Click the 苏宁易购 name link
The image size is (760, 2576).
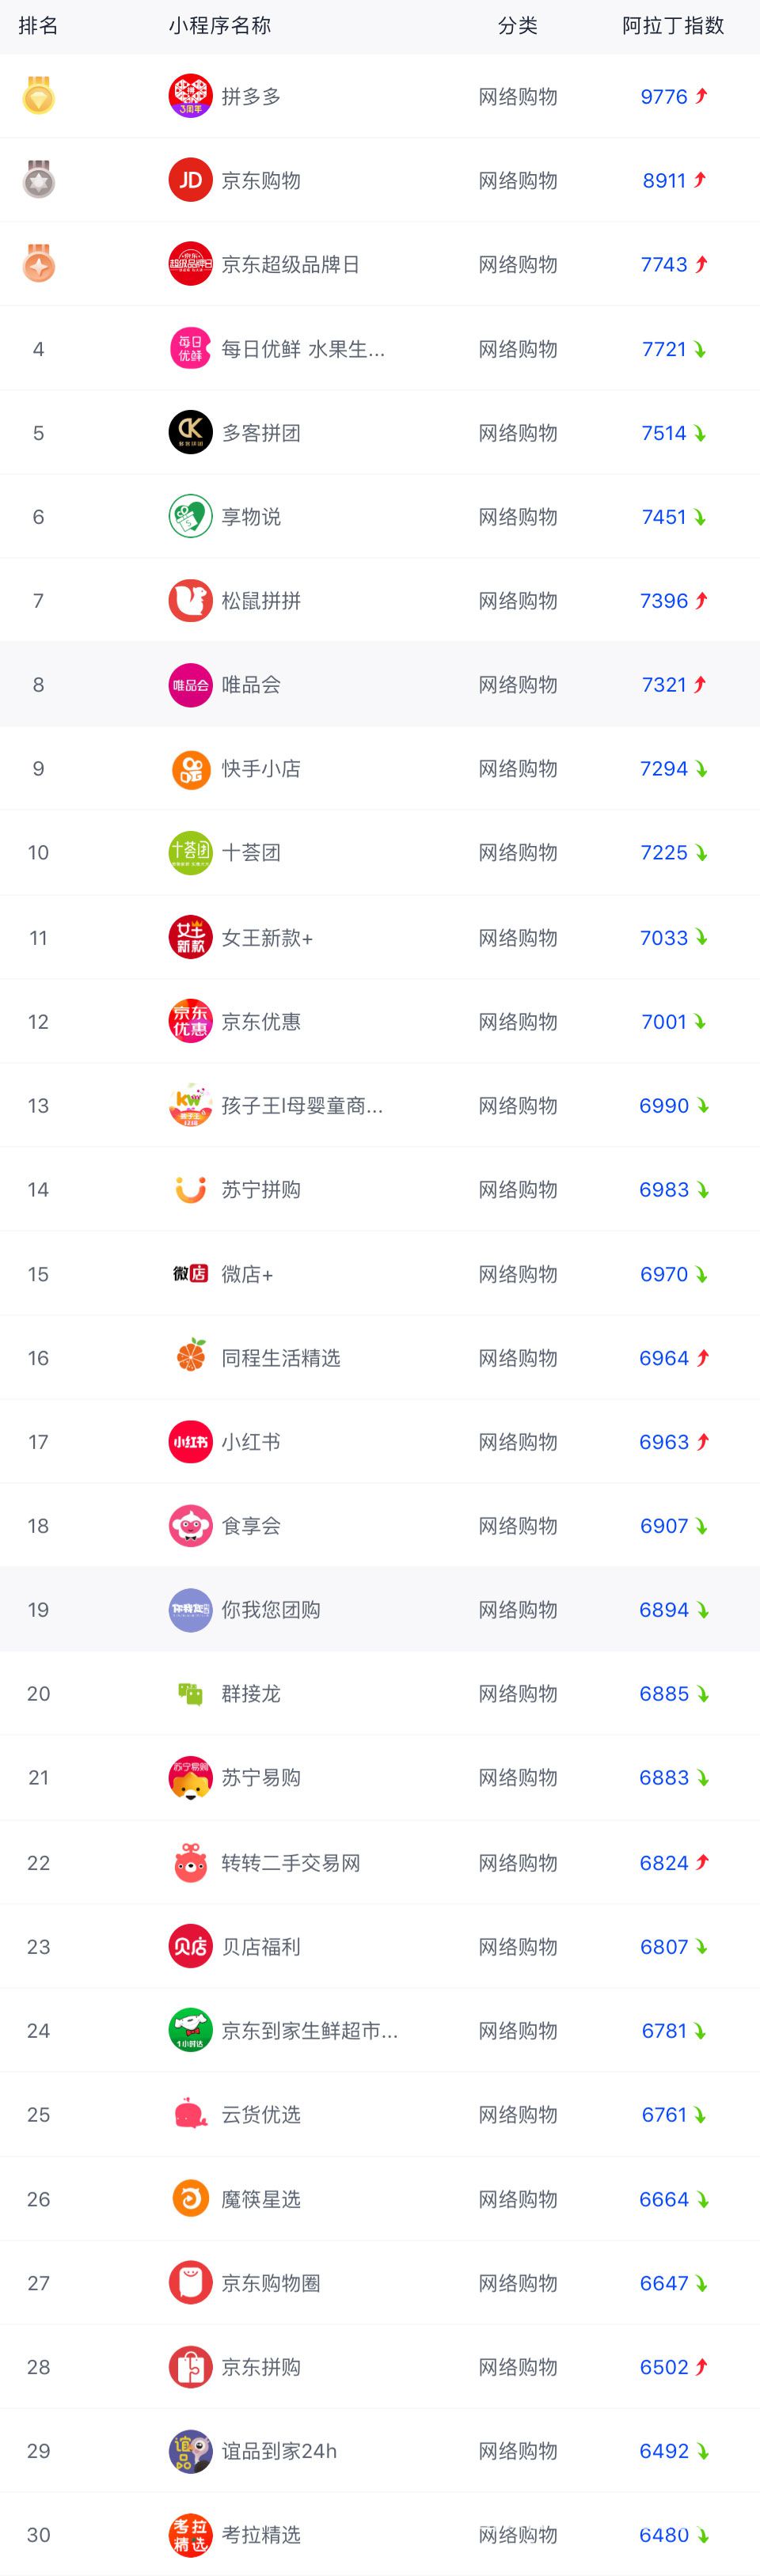pos(261,1778)
